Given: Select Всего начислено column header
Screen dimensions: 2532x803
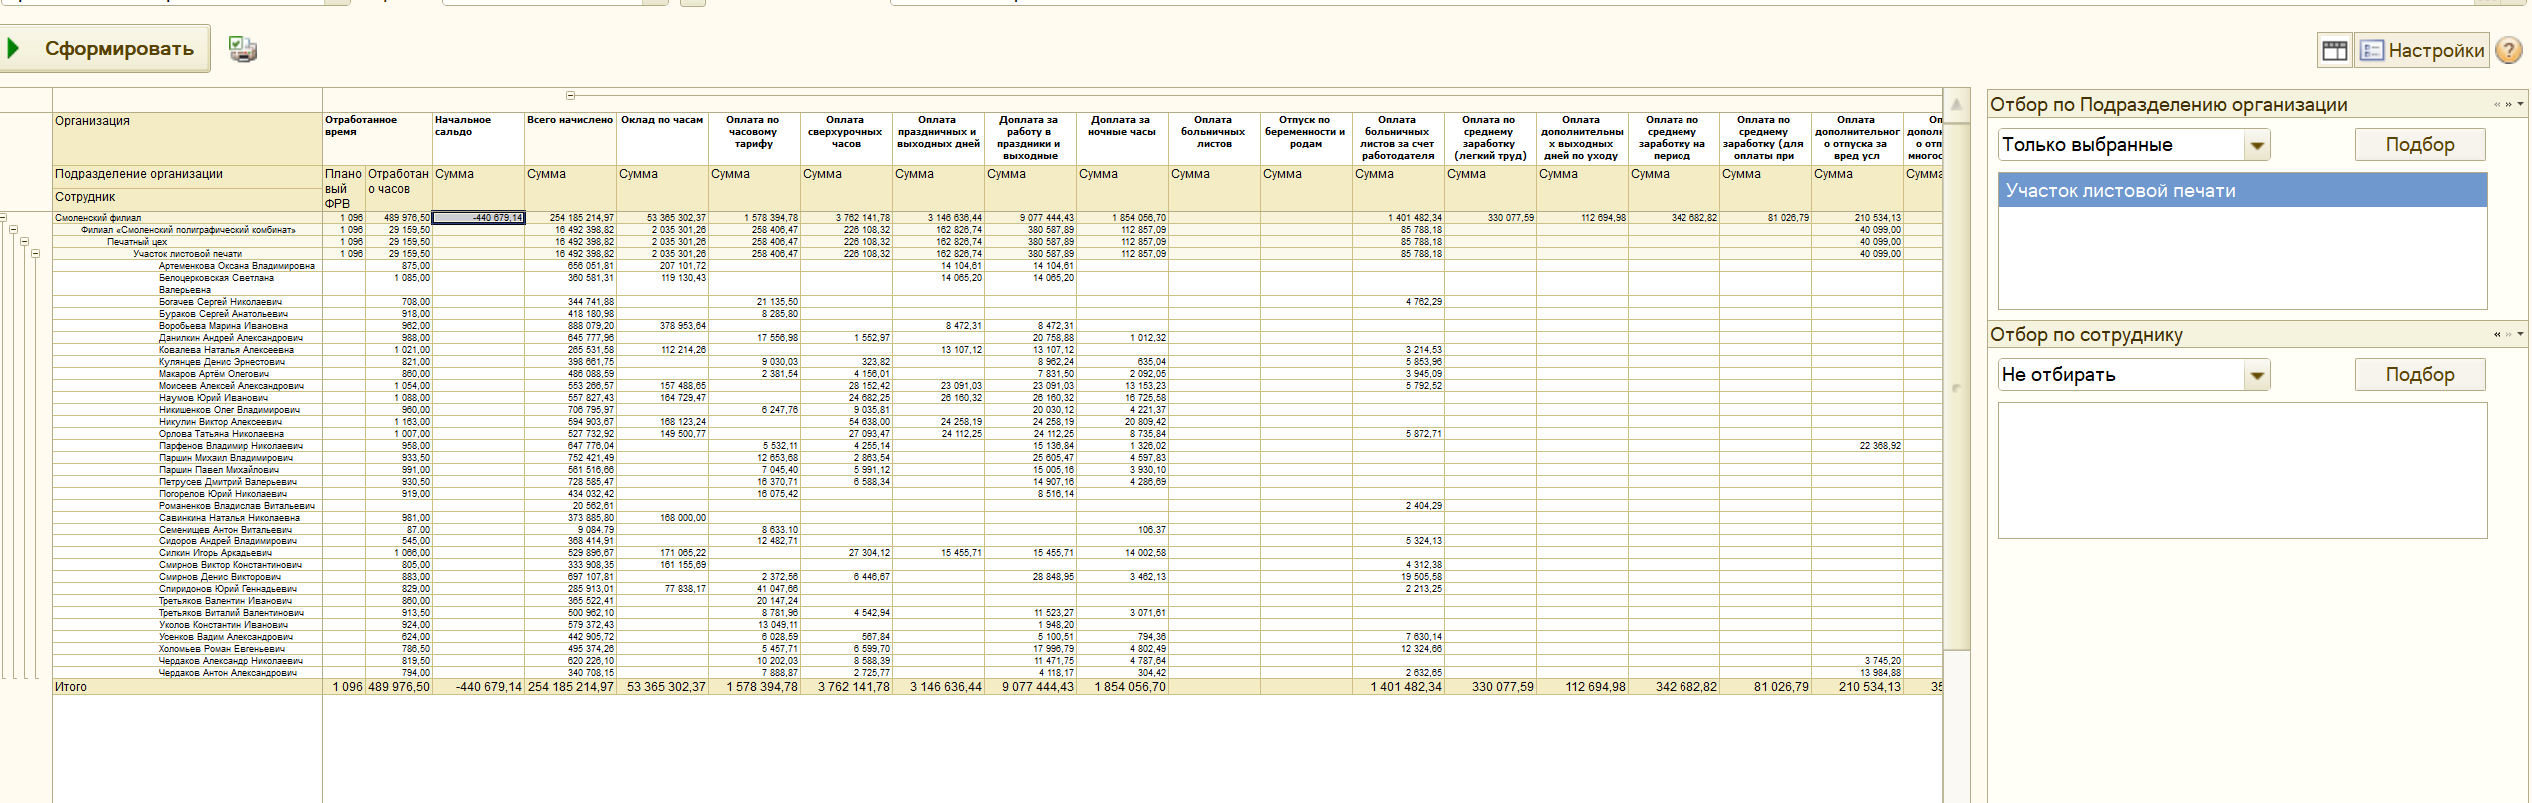Looking at the screenshot, I should [570, 139].
